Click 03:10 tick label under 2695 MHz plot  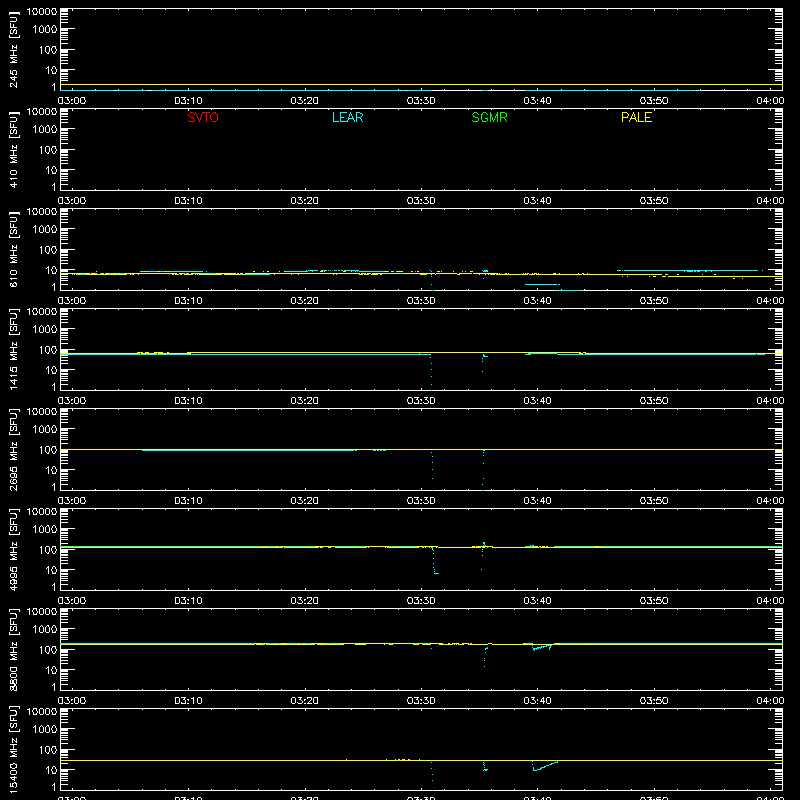(188, 501)
